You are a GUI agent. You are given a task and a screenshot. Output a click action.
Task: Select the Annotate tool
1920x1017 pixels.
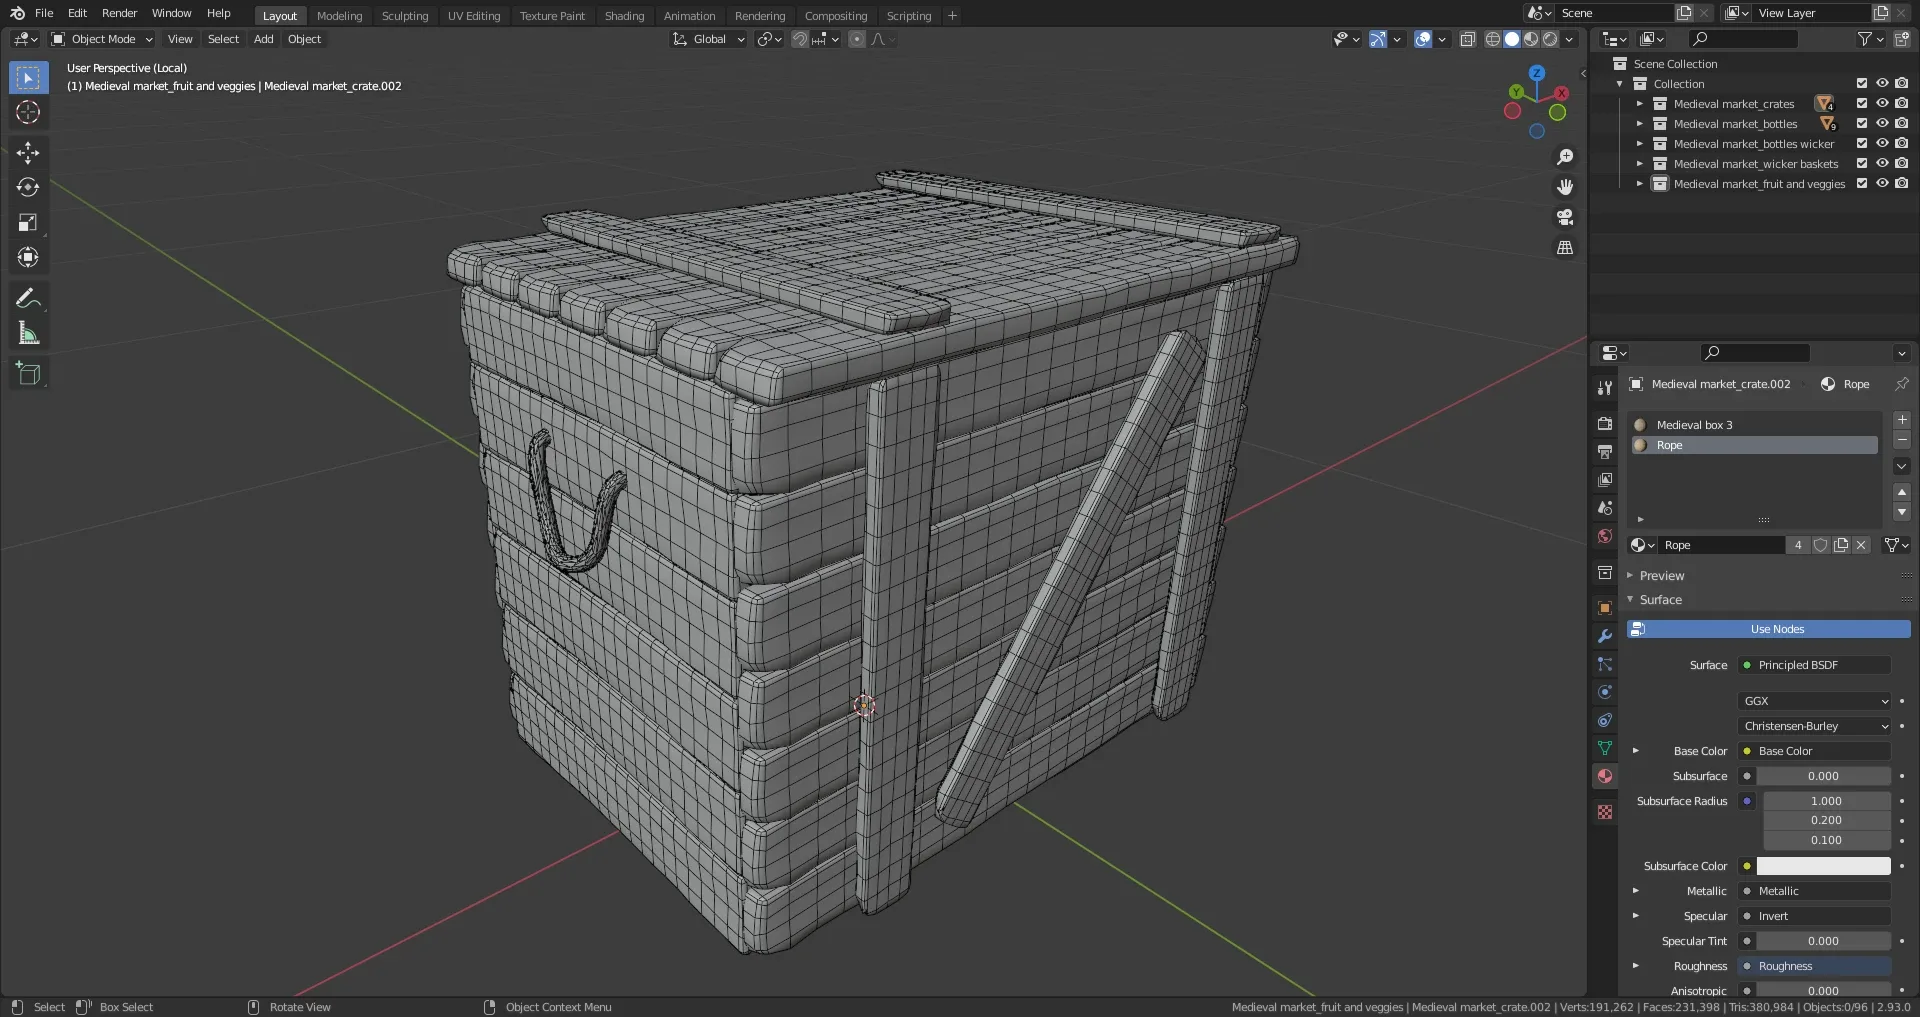point(28,297)
